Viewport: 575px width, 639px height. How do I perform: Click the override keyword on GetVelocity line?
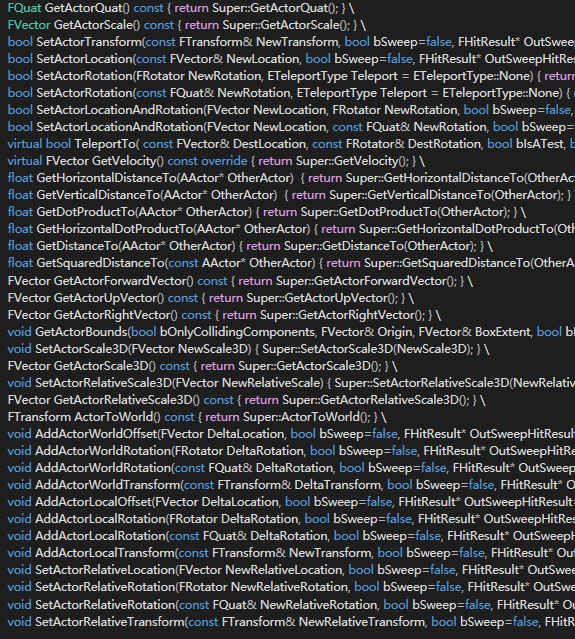point(224,161)
